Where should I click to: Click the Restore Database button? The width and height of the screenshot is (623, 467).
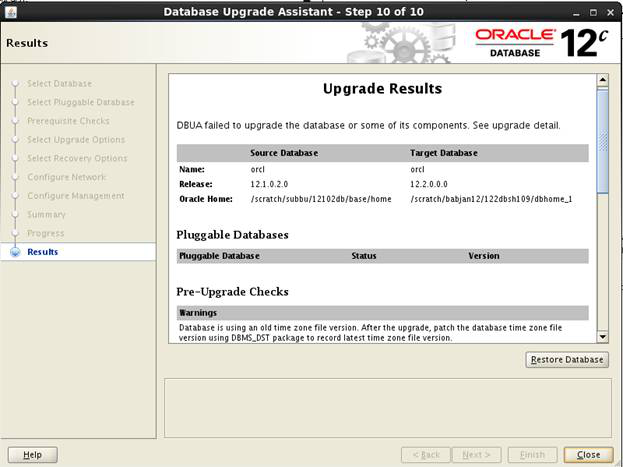(567, 360)
